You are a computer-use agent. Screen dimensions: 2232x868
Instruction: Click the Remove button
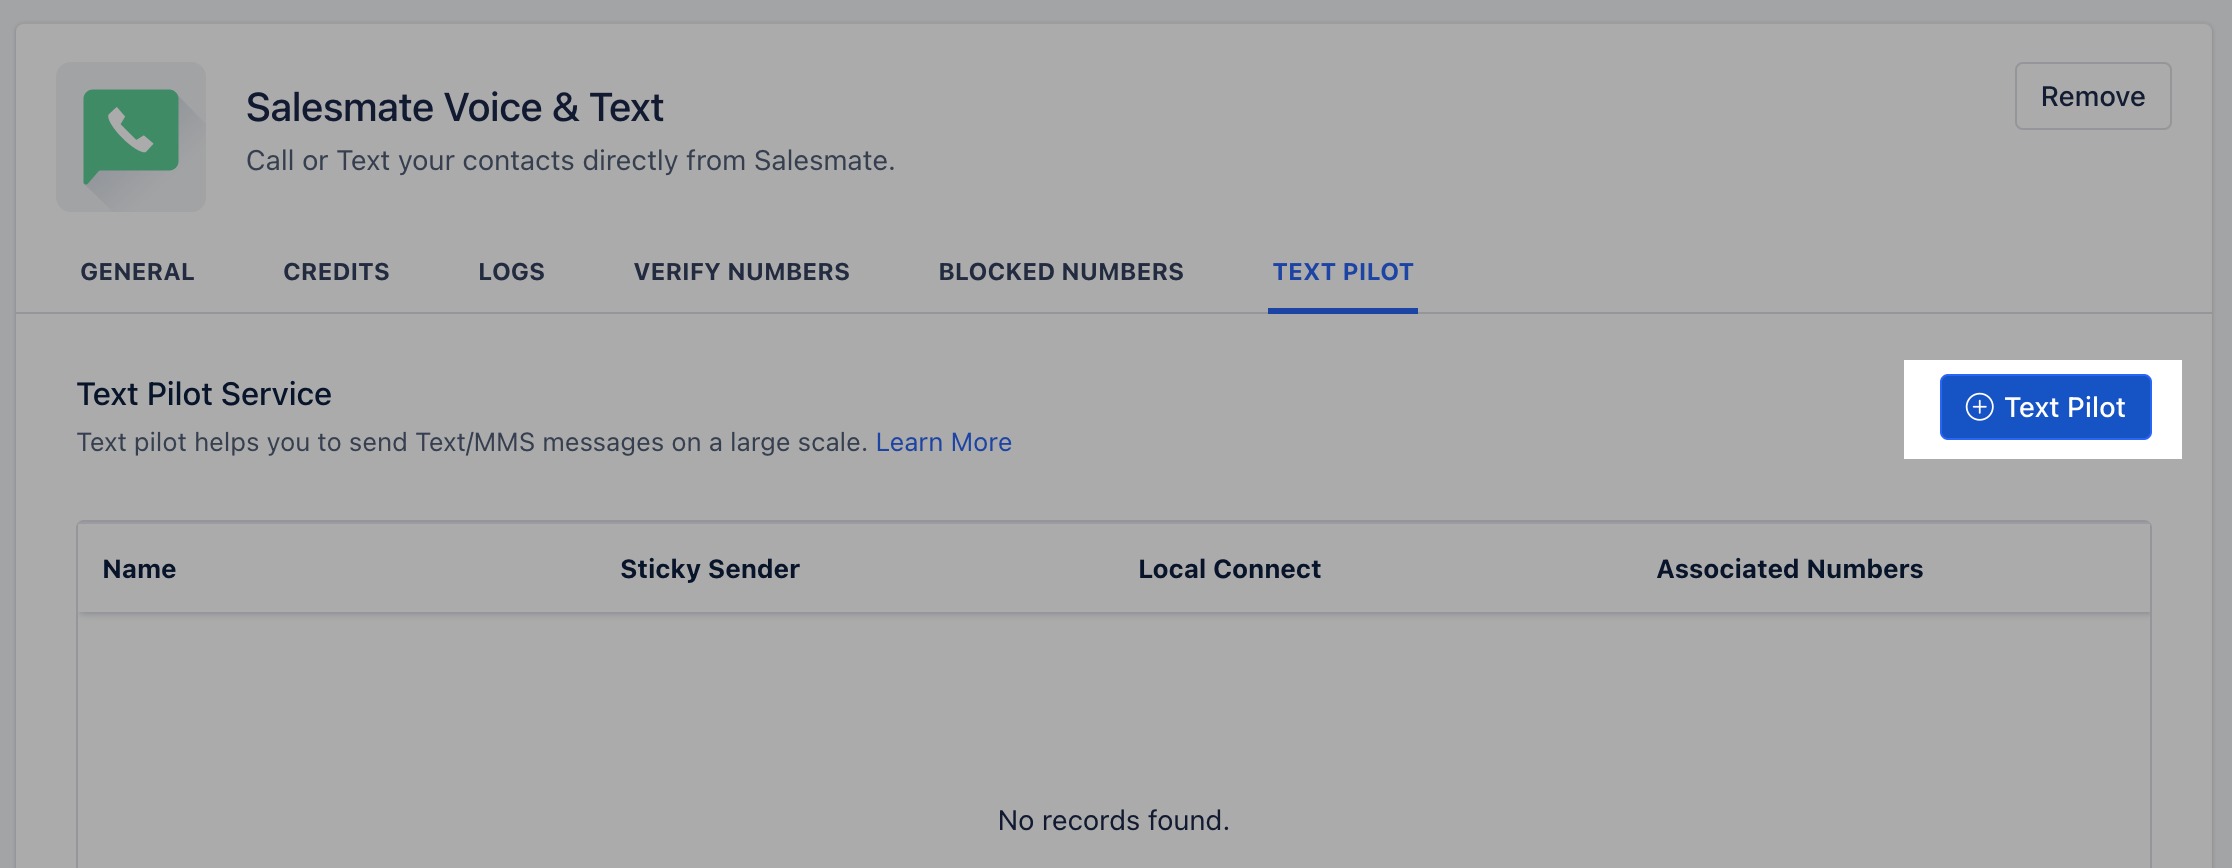click(2093, 96)
